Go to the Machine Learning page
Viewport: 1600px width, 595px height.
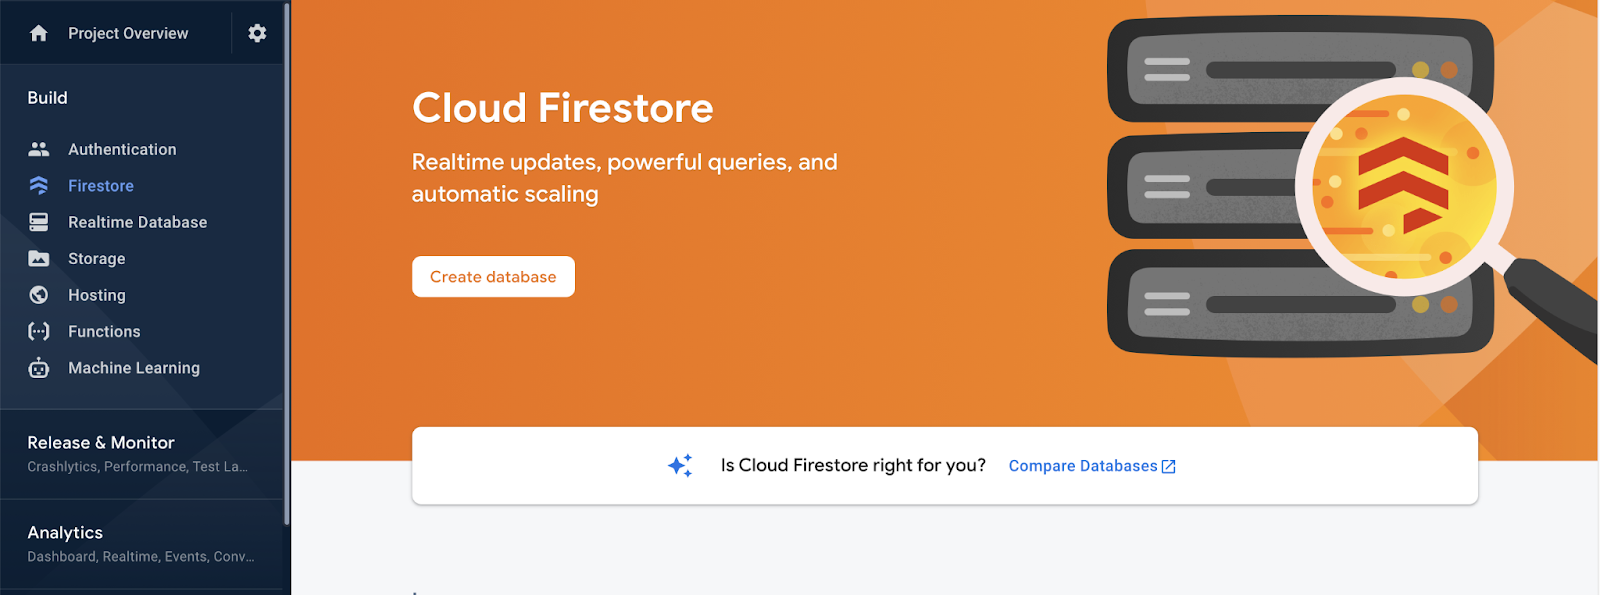(134, 368)
